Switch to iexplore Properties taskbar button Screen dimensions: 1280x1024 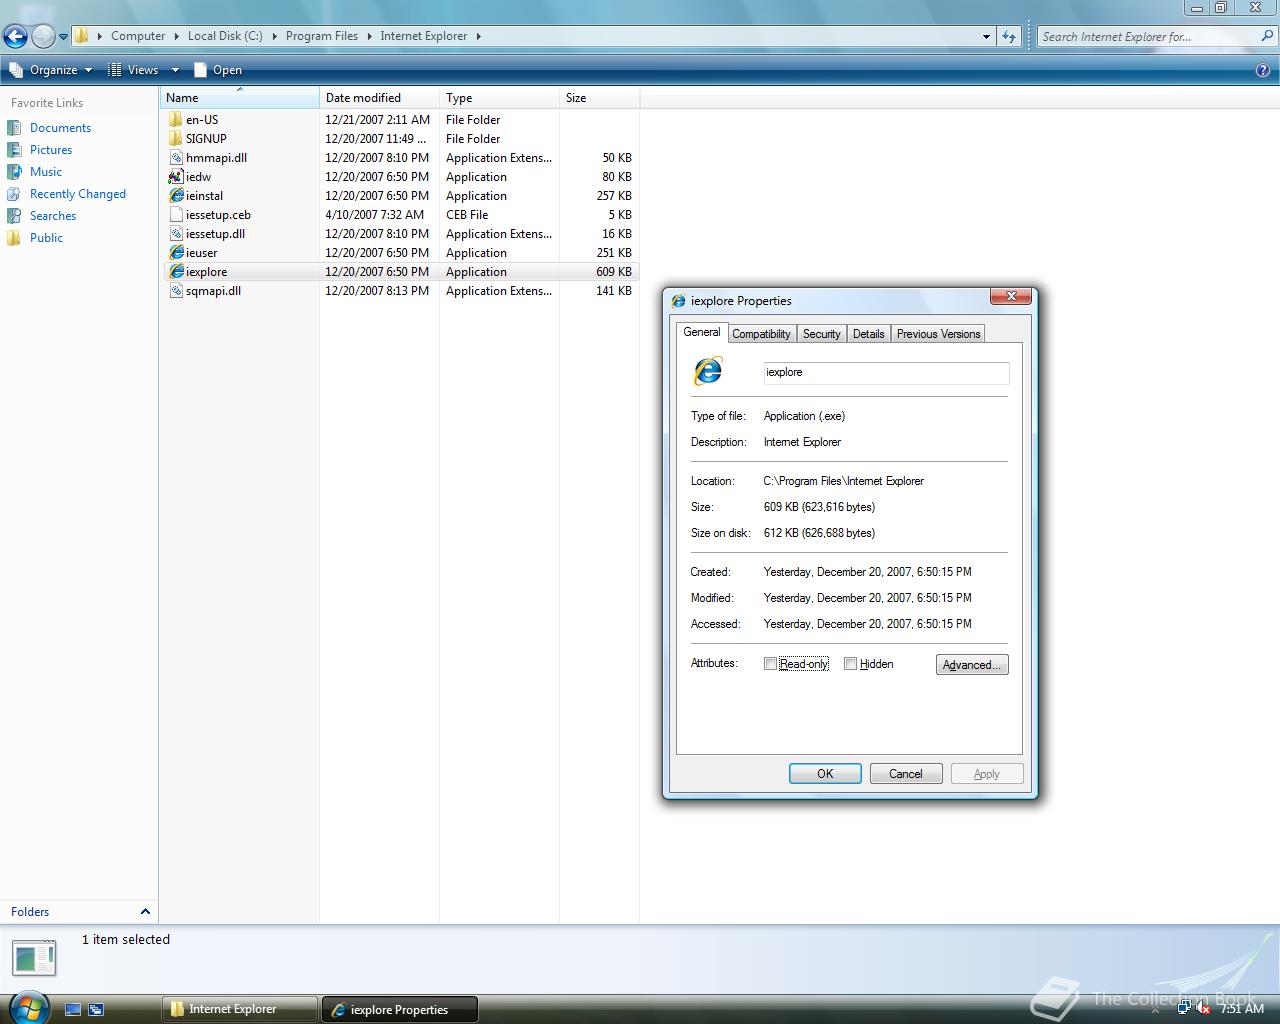point(400,1009)
